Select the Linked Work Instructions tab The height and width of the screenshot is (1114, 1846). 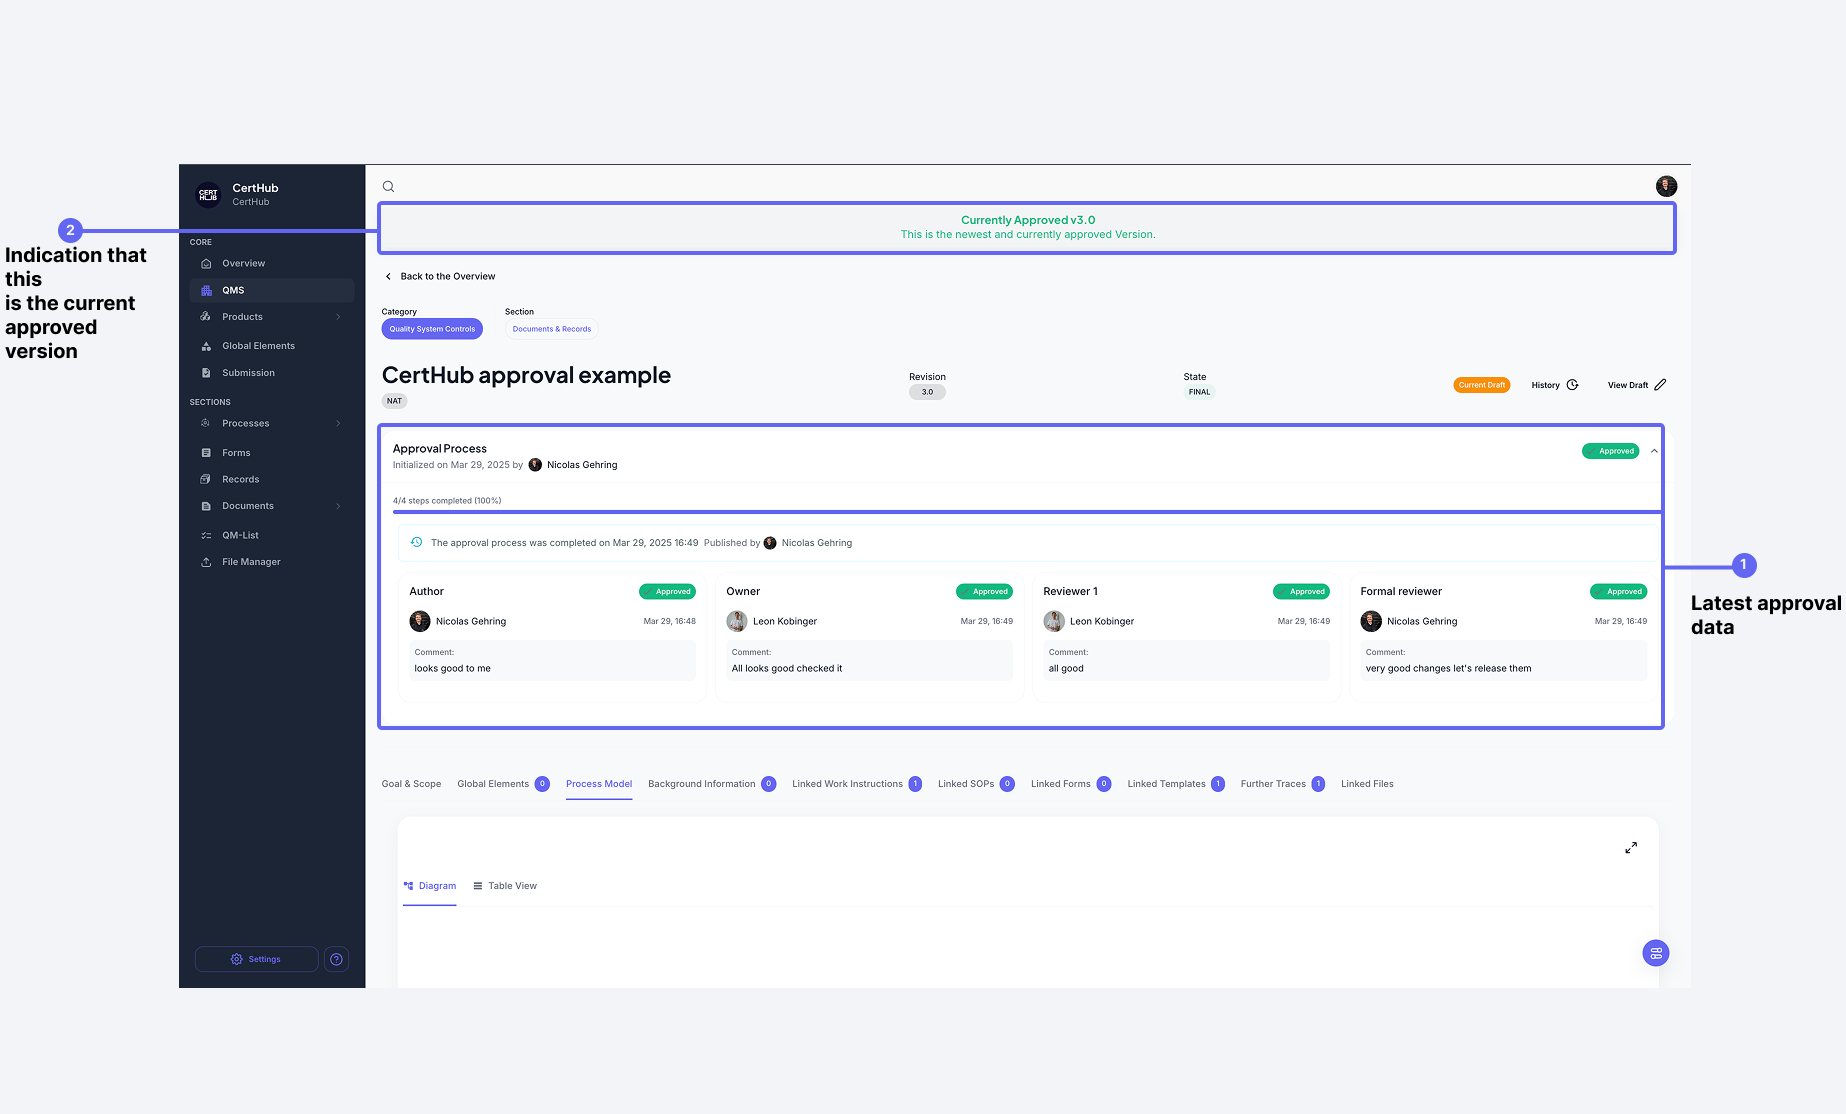click(847, 784)
